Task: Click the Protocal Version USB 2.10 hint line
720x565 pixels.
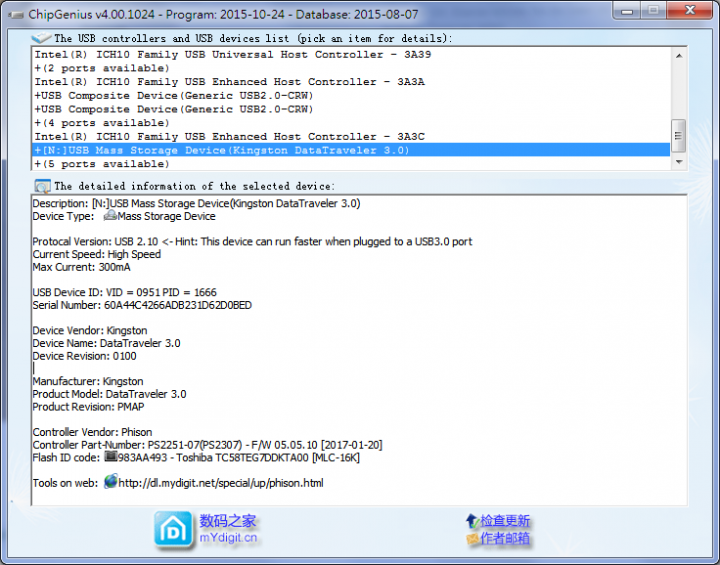Action: click(x=252, y=242)
